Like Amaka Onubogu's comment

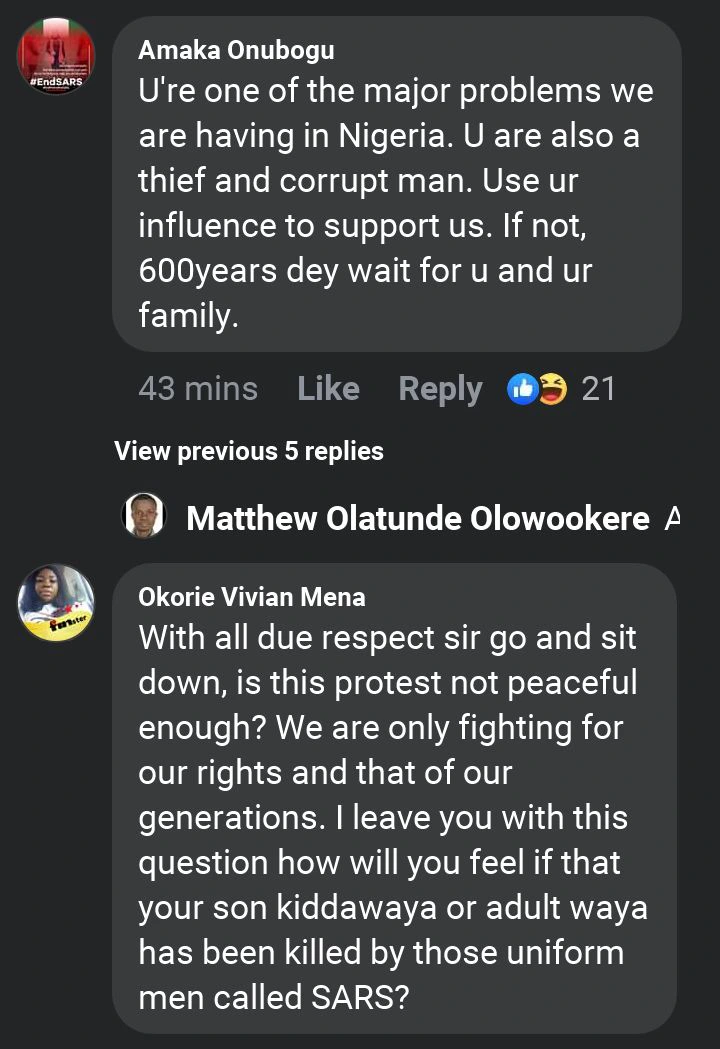[x=328, y=388]
